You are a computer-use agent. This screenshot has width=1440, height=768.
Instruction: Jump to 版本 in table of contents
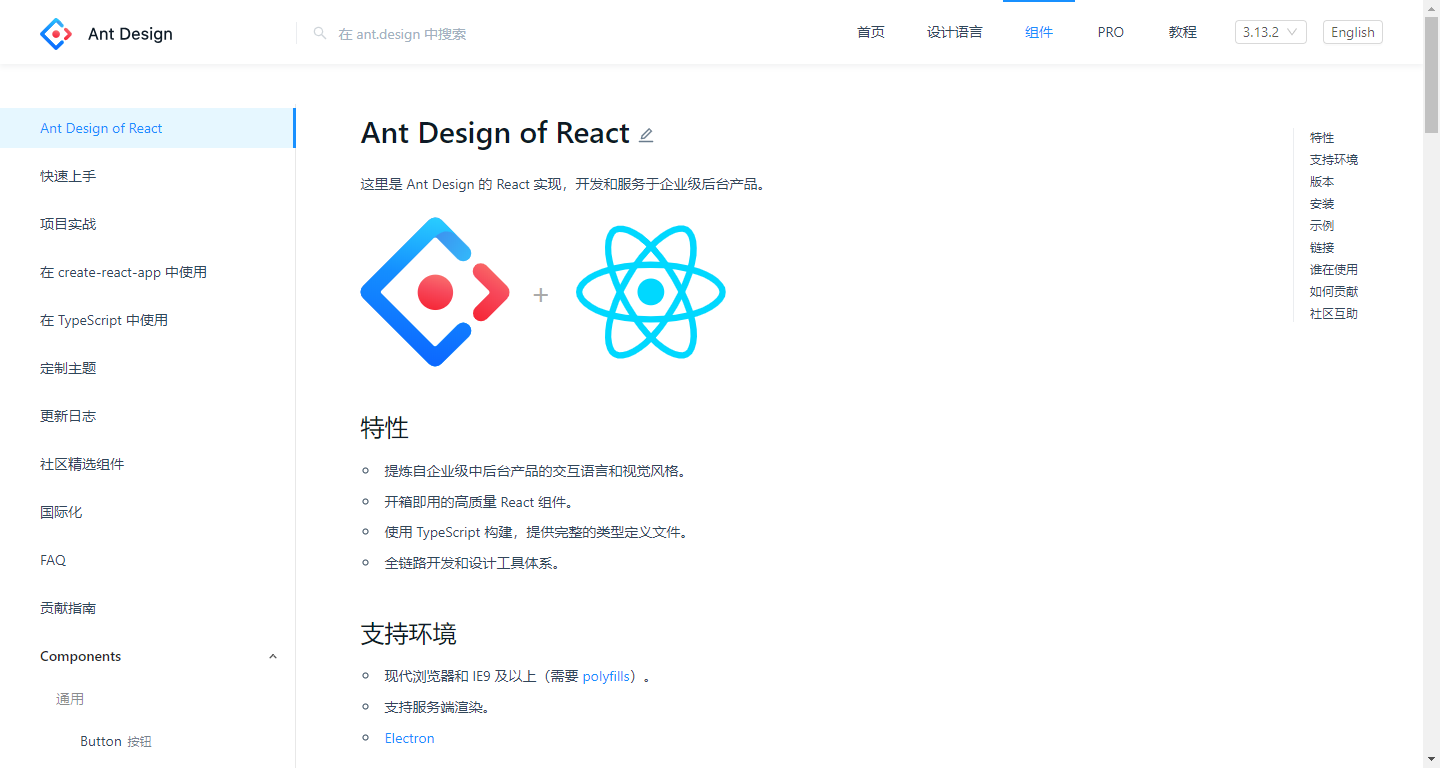(1322, 182)
